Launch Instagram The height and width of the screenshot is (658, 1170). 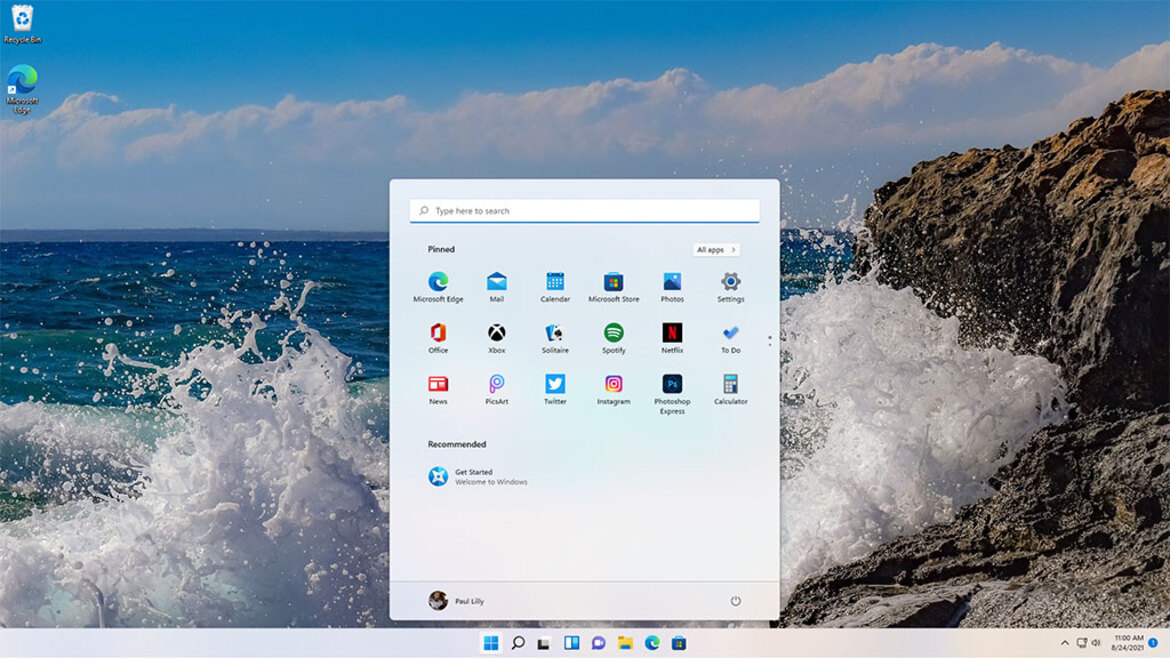tap(613, 389)
